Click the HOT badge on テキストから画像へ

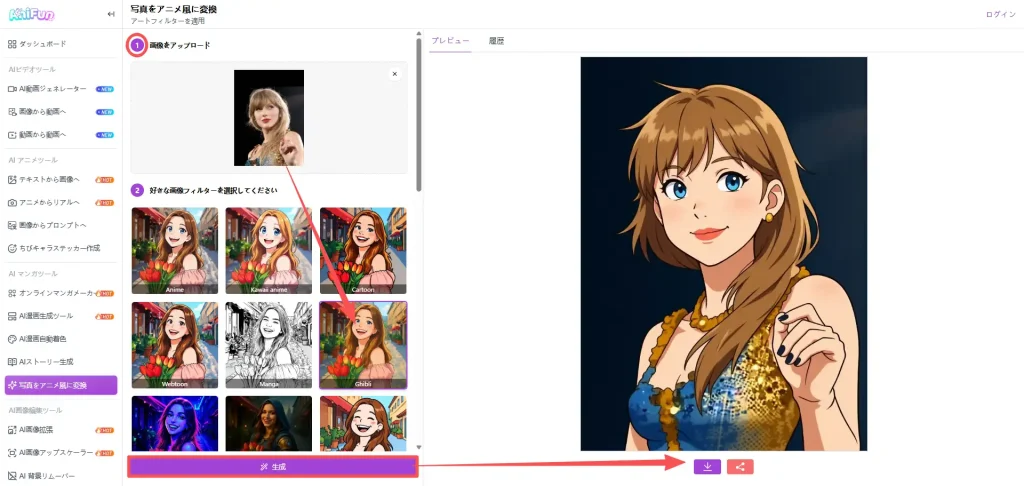pos(104,180)
